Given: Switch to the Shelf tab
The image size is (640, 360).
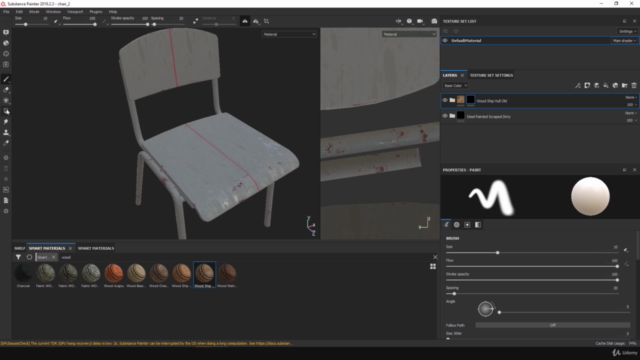Looking at the screenshot, I should (x=20, y=248).
